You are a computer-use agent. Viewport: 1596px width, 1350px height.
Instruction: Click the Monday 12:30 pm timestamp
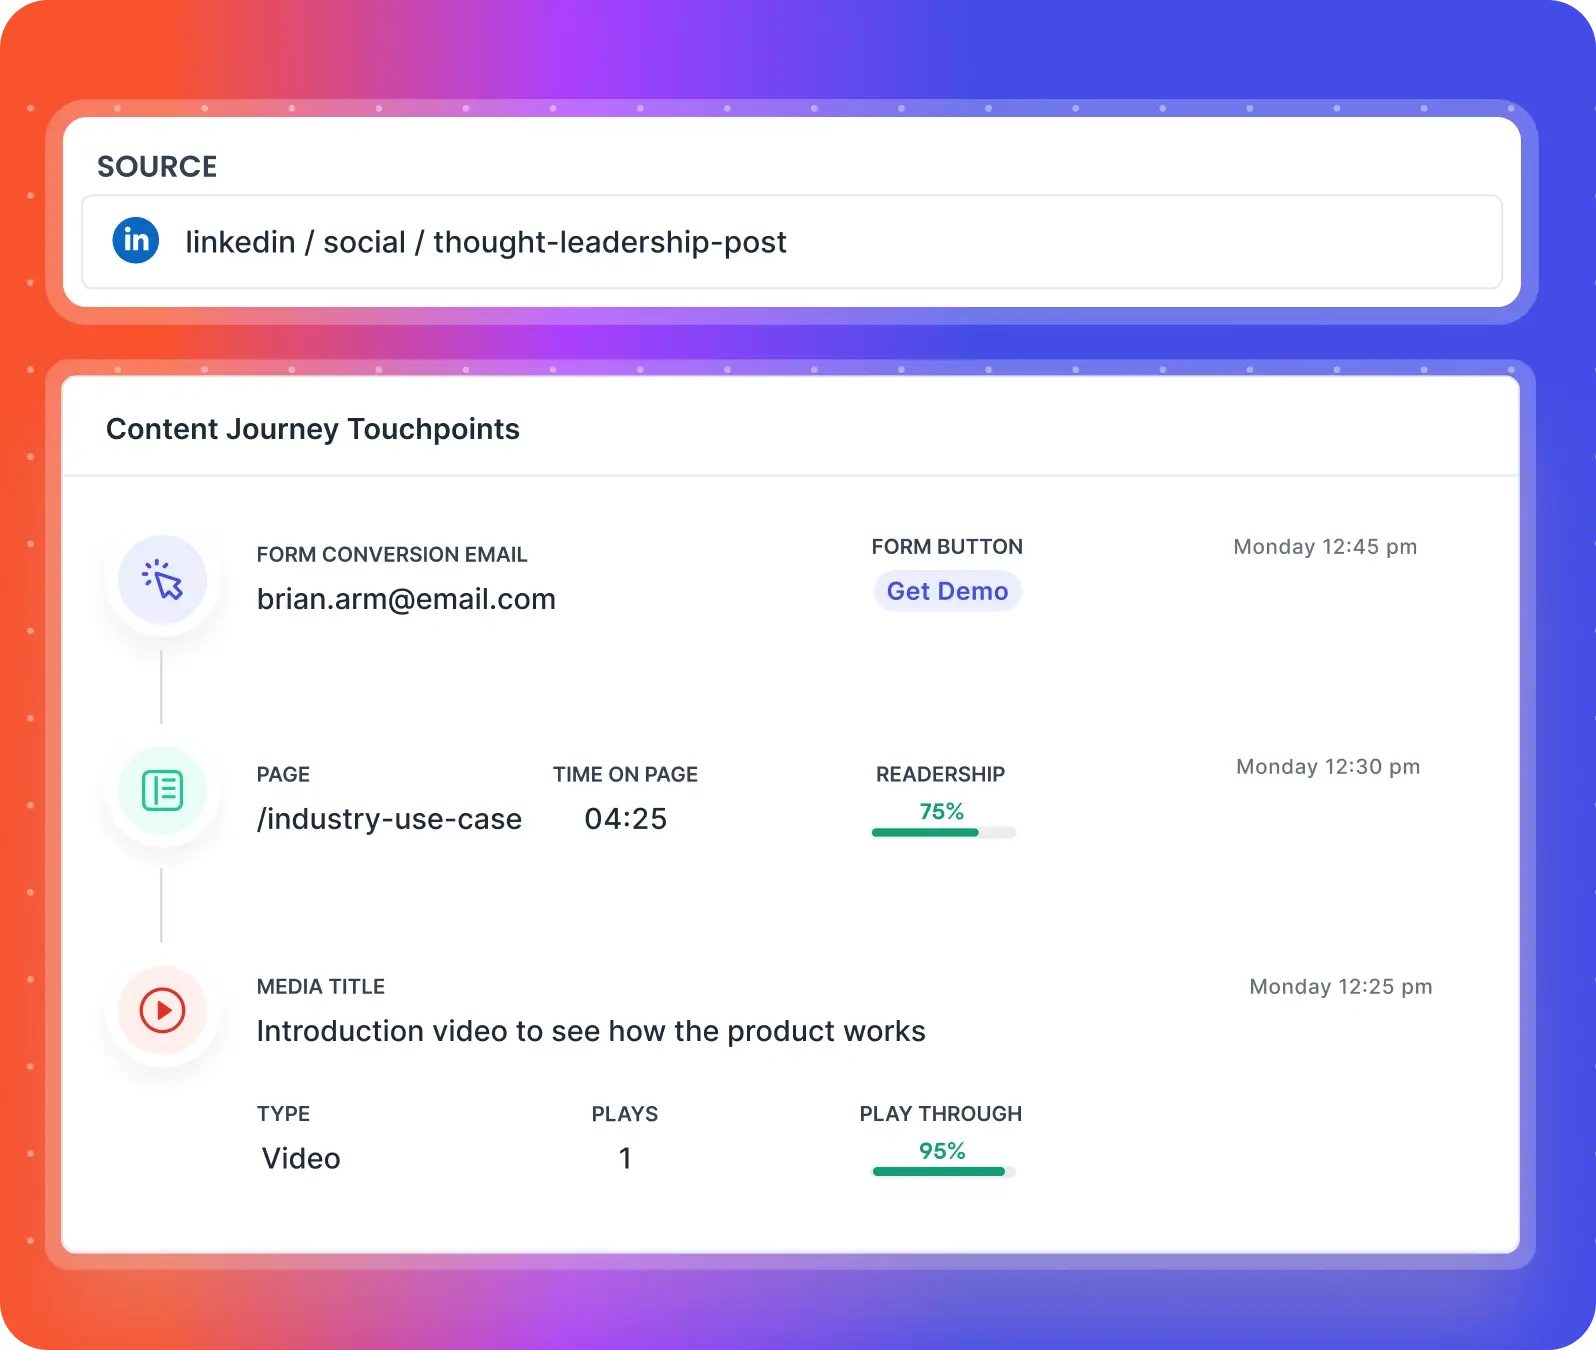1327,767
